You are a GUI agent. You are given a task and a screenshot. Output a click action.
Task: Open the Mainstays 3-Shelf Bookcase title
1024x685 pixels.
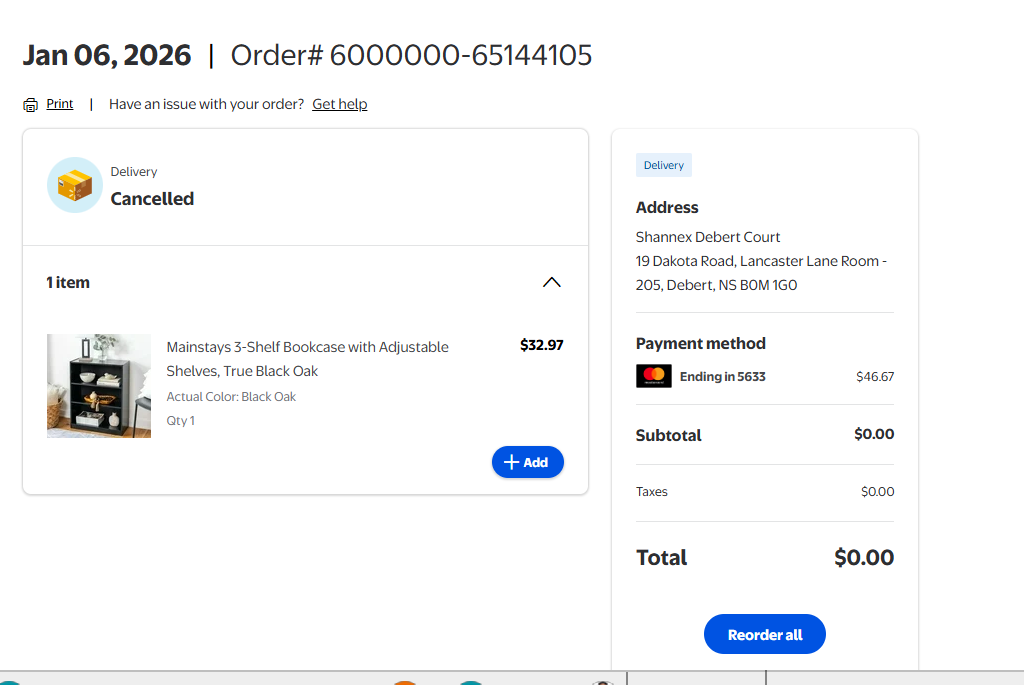[x=307, y=359]
